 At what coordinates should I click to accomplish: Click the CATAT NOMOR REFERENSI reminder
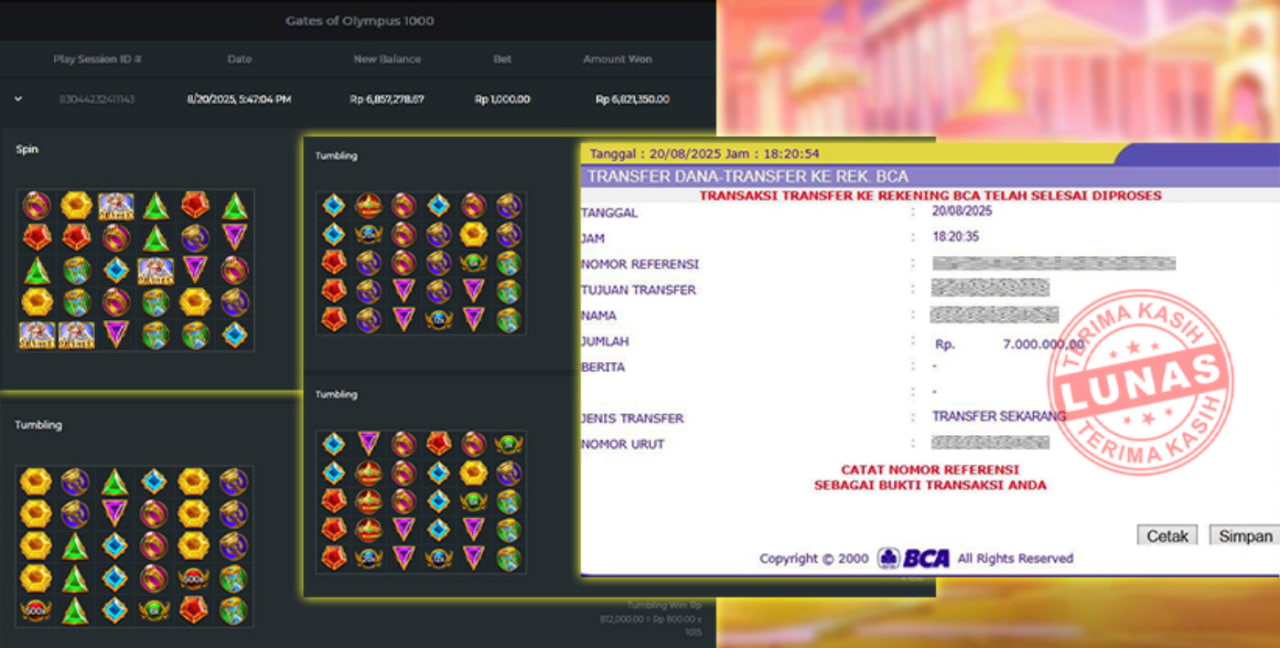[x=930, y=469]
